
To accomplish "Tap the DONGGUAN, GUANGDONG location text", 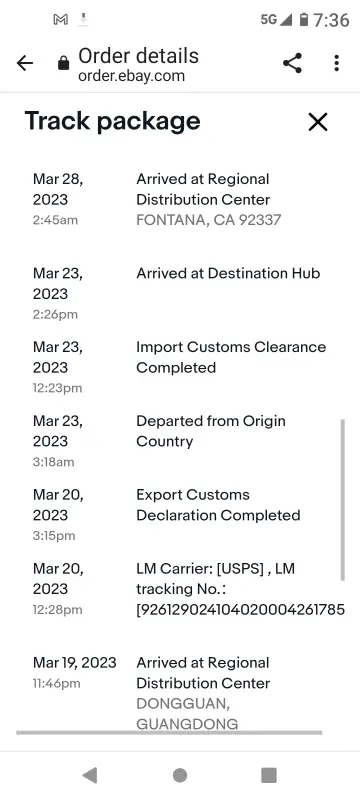I will [187, 713].
